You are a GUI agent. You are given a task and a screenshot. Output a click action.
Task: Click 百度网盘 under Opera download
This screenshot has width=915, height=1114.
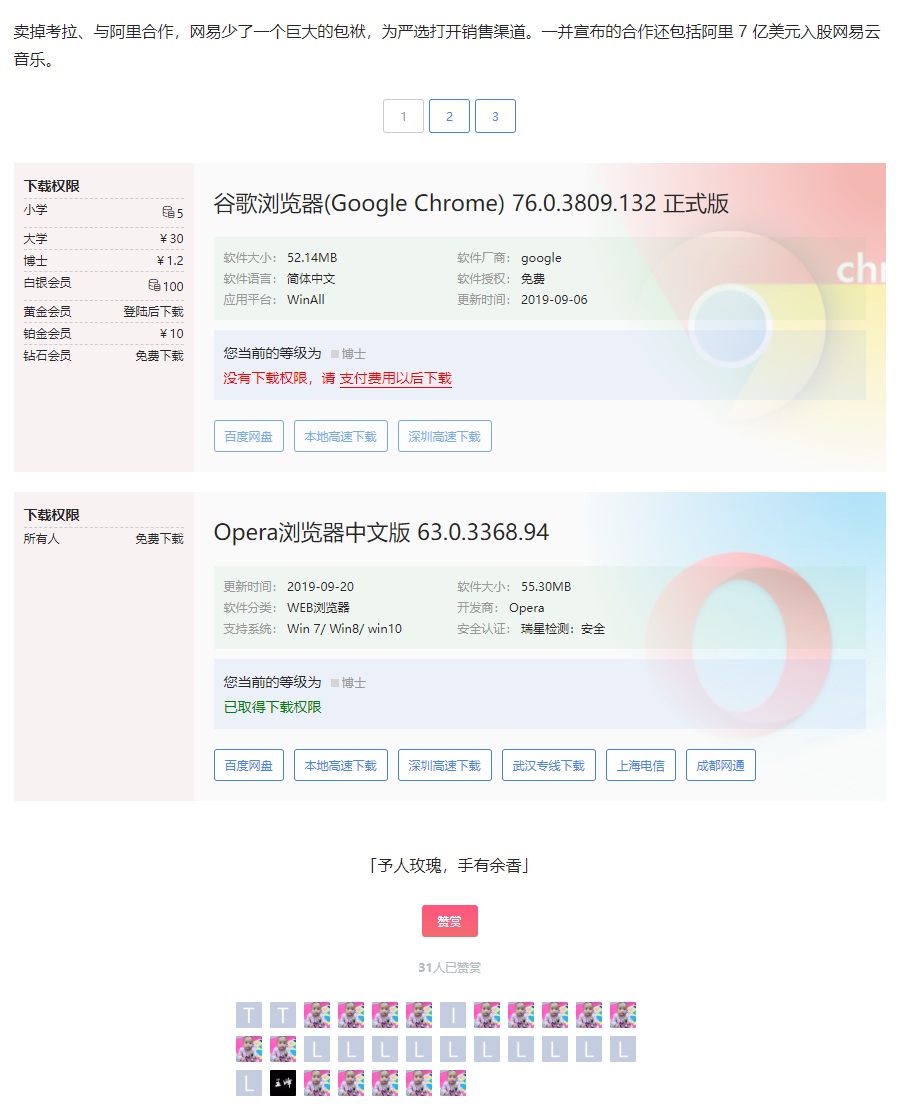249,765
